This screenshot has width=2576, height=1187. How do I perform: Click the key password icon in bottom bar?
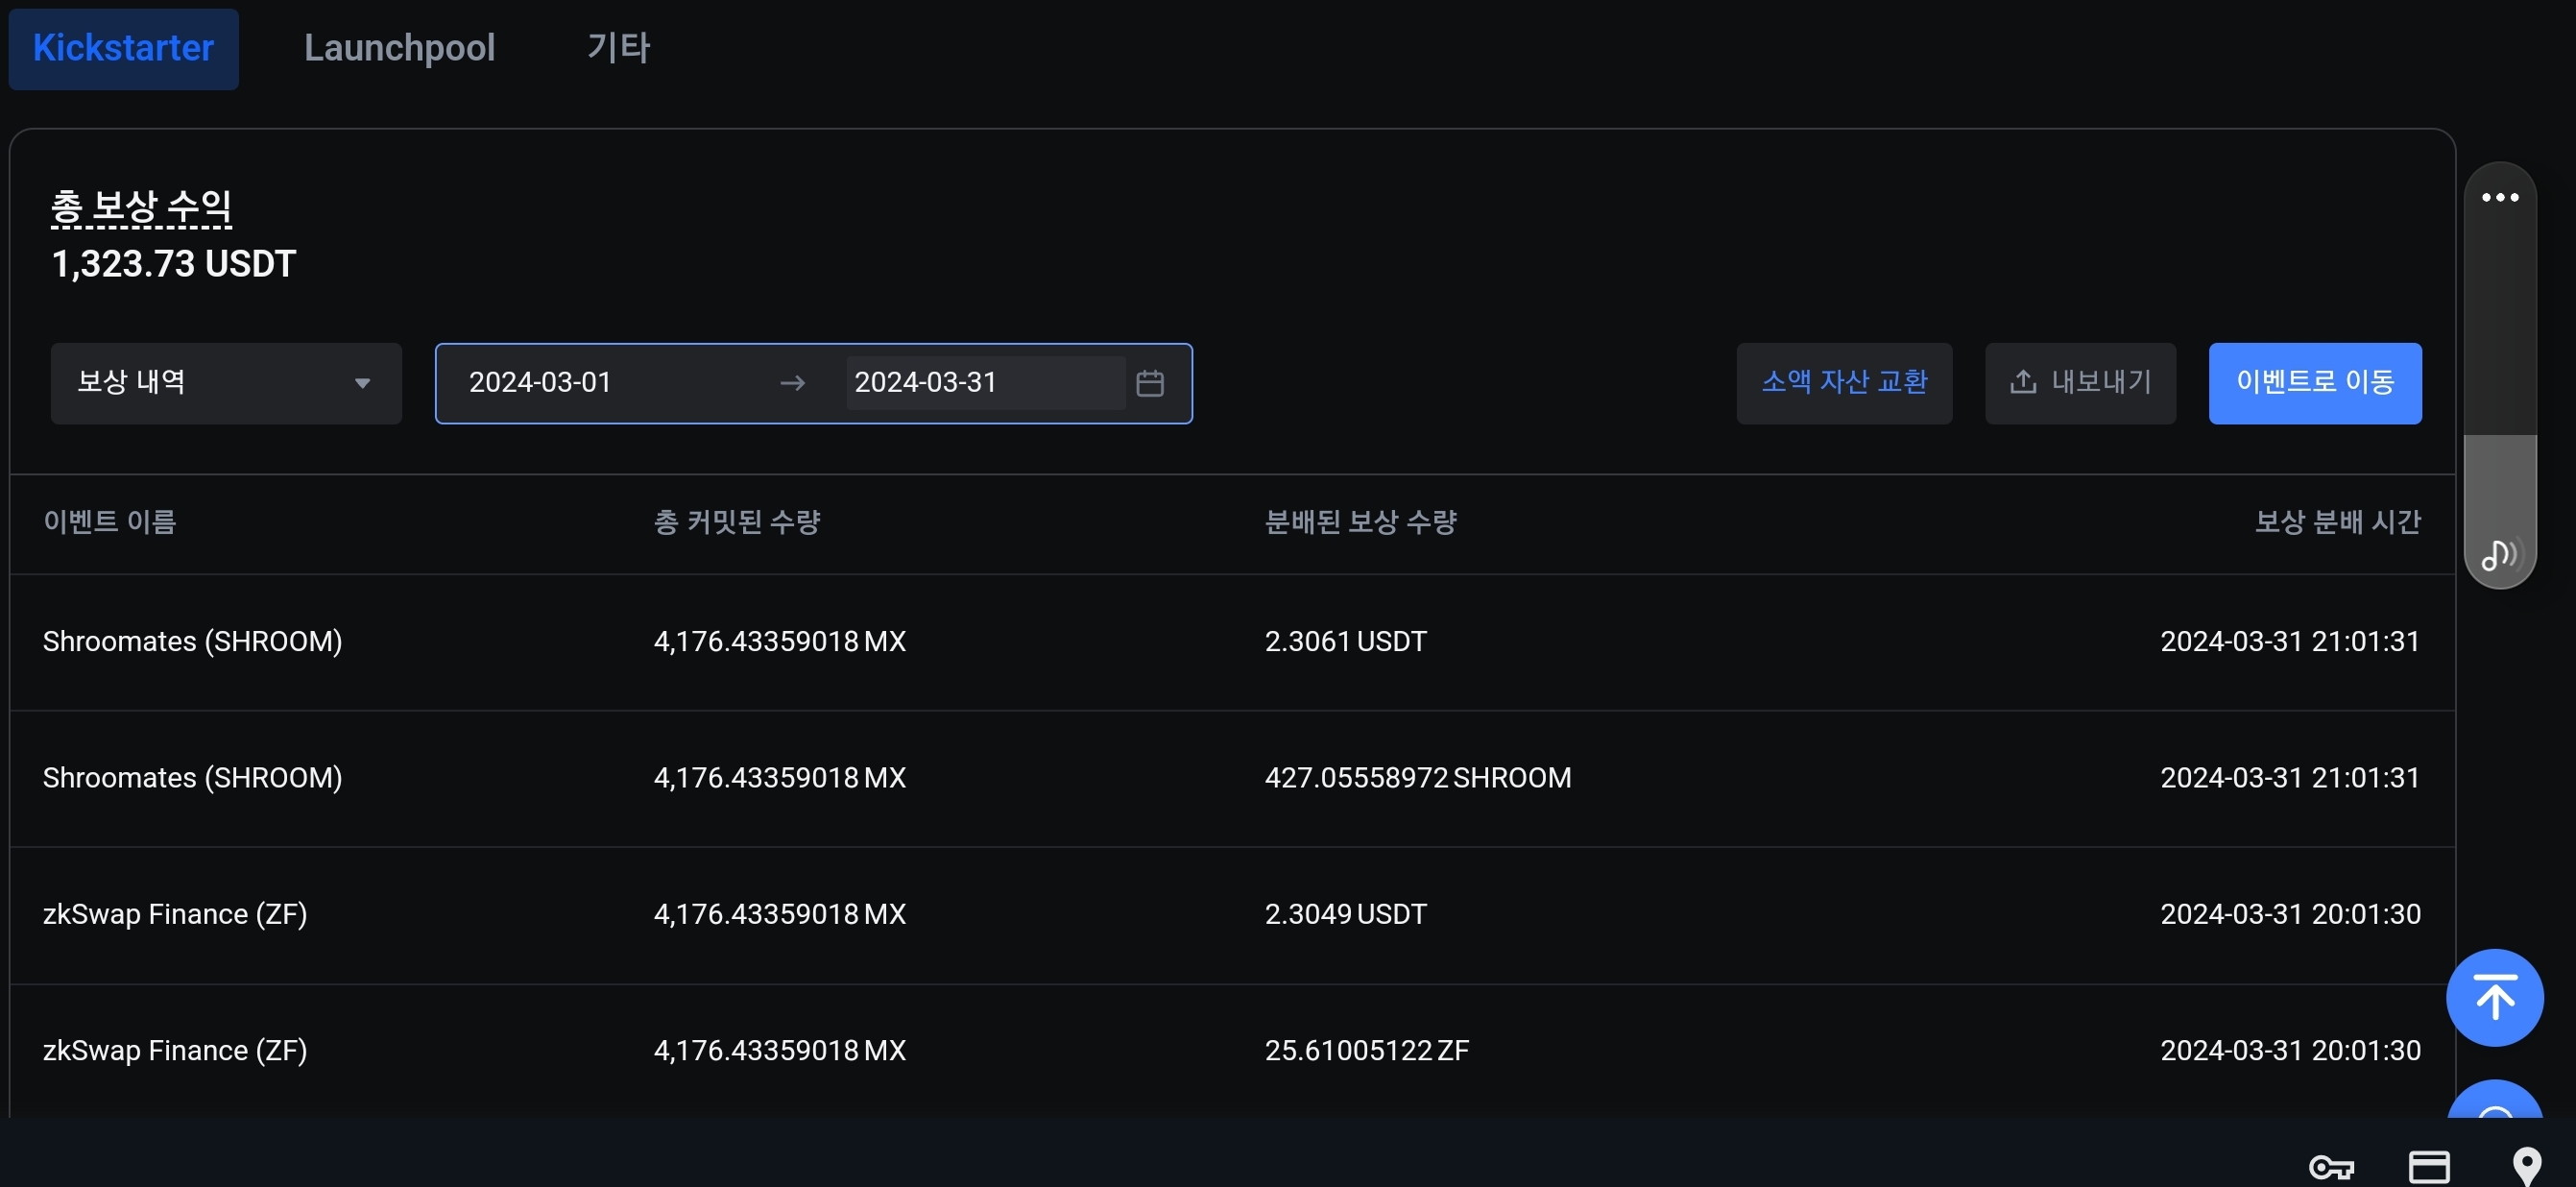tap(2331, 1166)
